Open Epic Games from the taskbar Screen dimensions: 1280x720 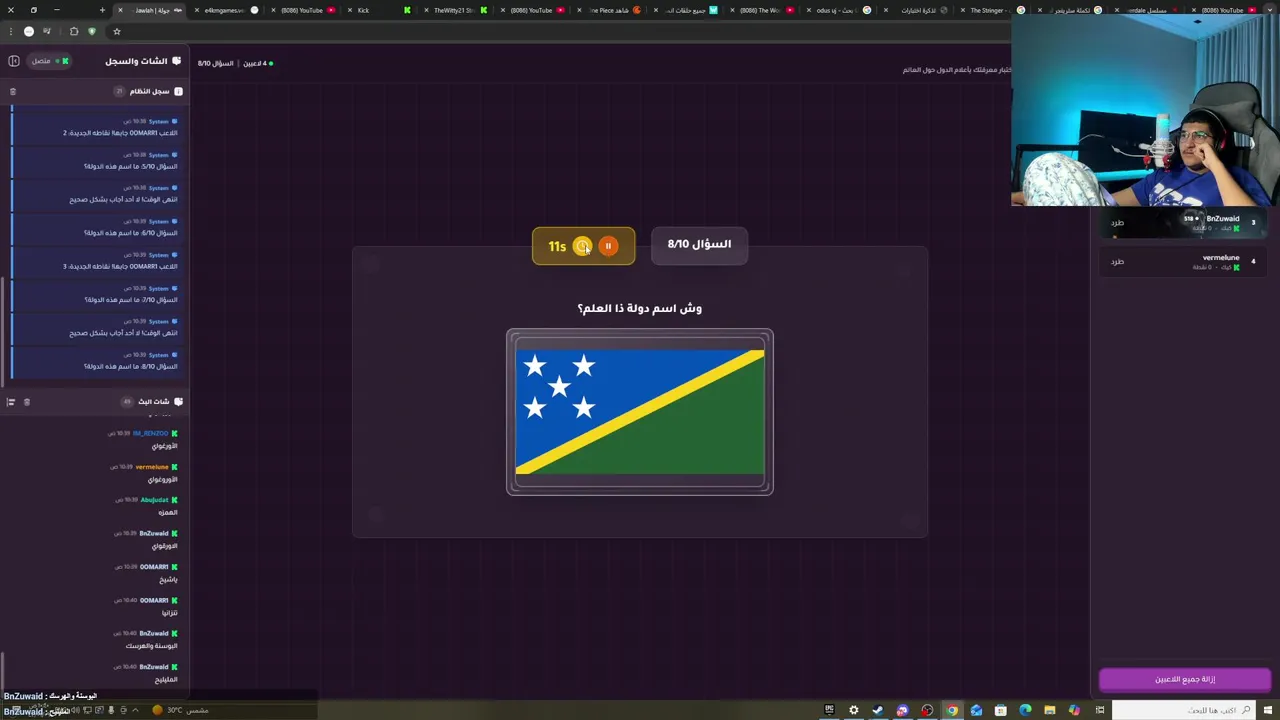(829, 710)
